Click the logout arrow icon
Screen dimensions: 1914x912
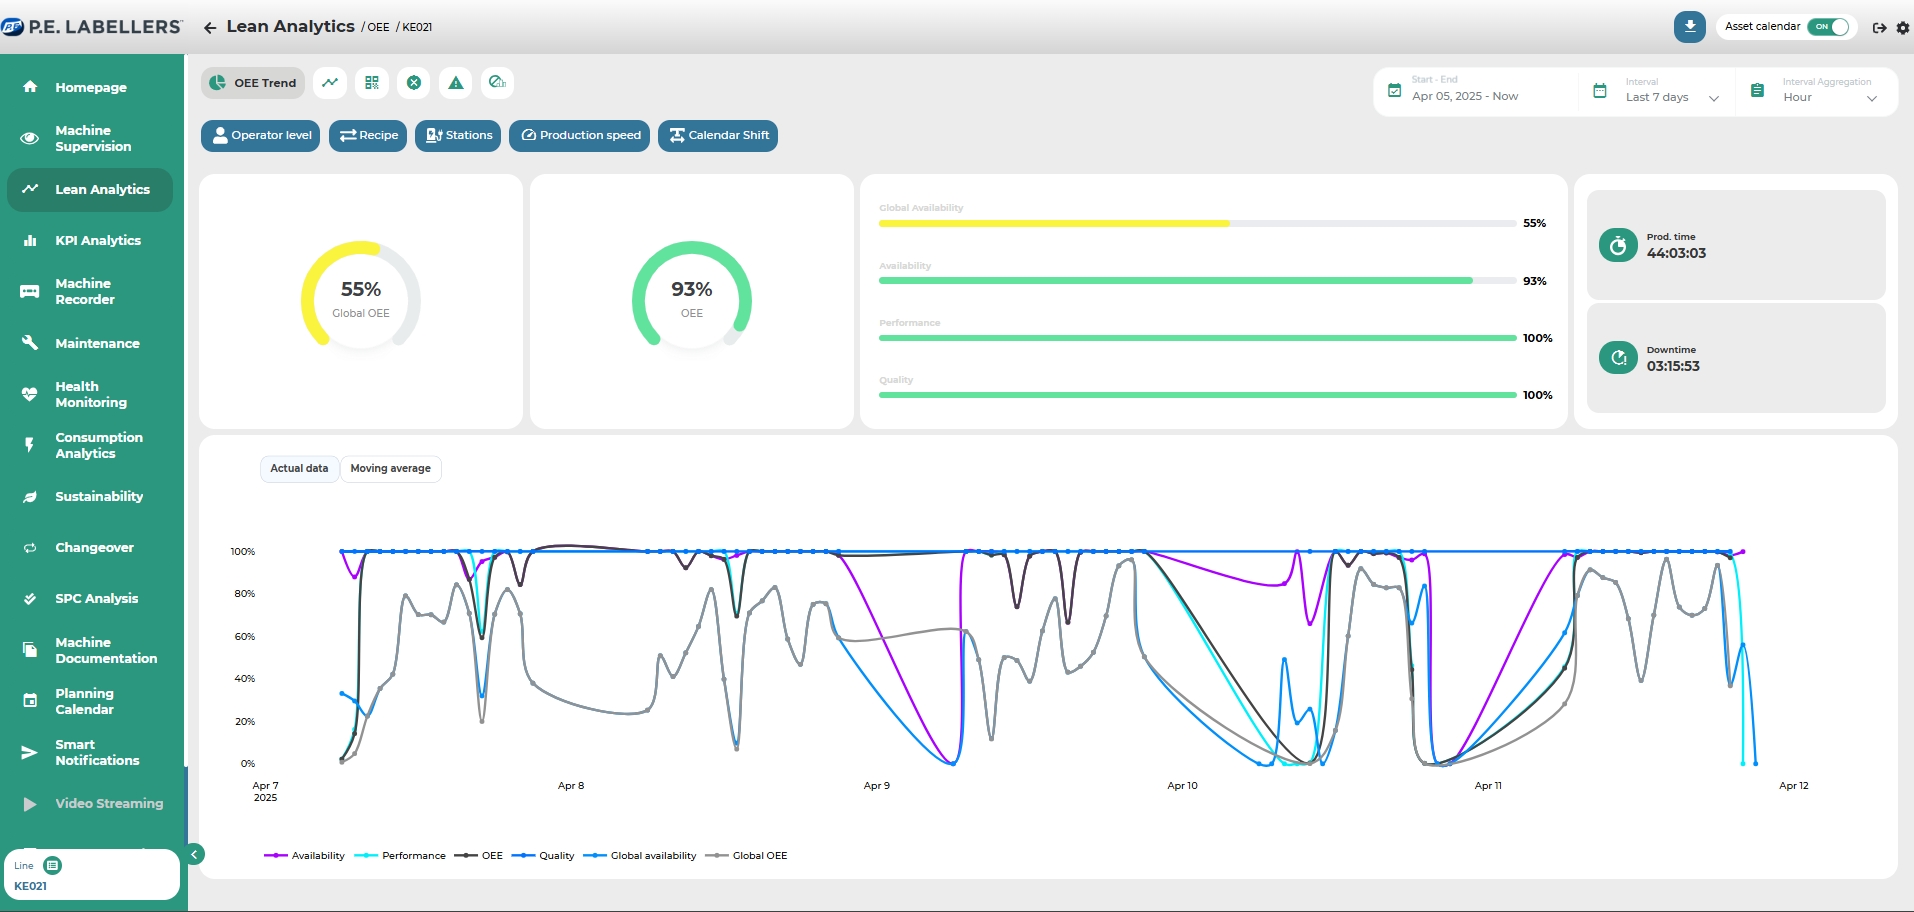click(1879, 28)
